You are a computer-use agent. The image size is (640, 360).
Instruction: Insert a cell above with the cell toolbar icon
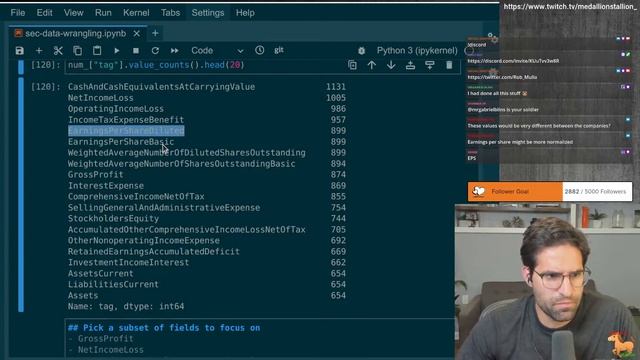(x=410, y=65)
